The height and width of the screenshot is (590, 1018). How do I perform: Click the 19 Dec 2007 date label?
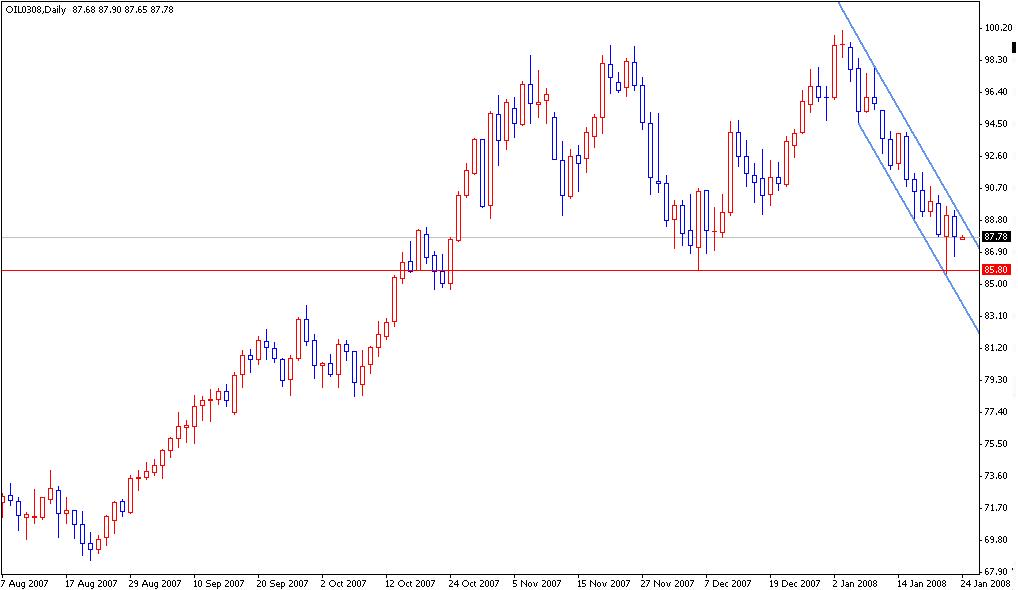(795, 584)
